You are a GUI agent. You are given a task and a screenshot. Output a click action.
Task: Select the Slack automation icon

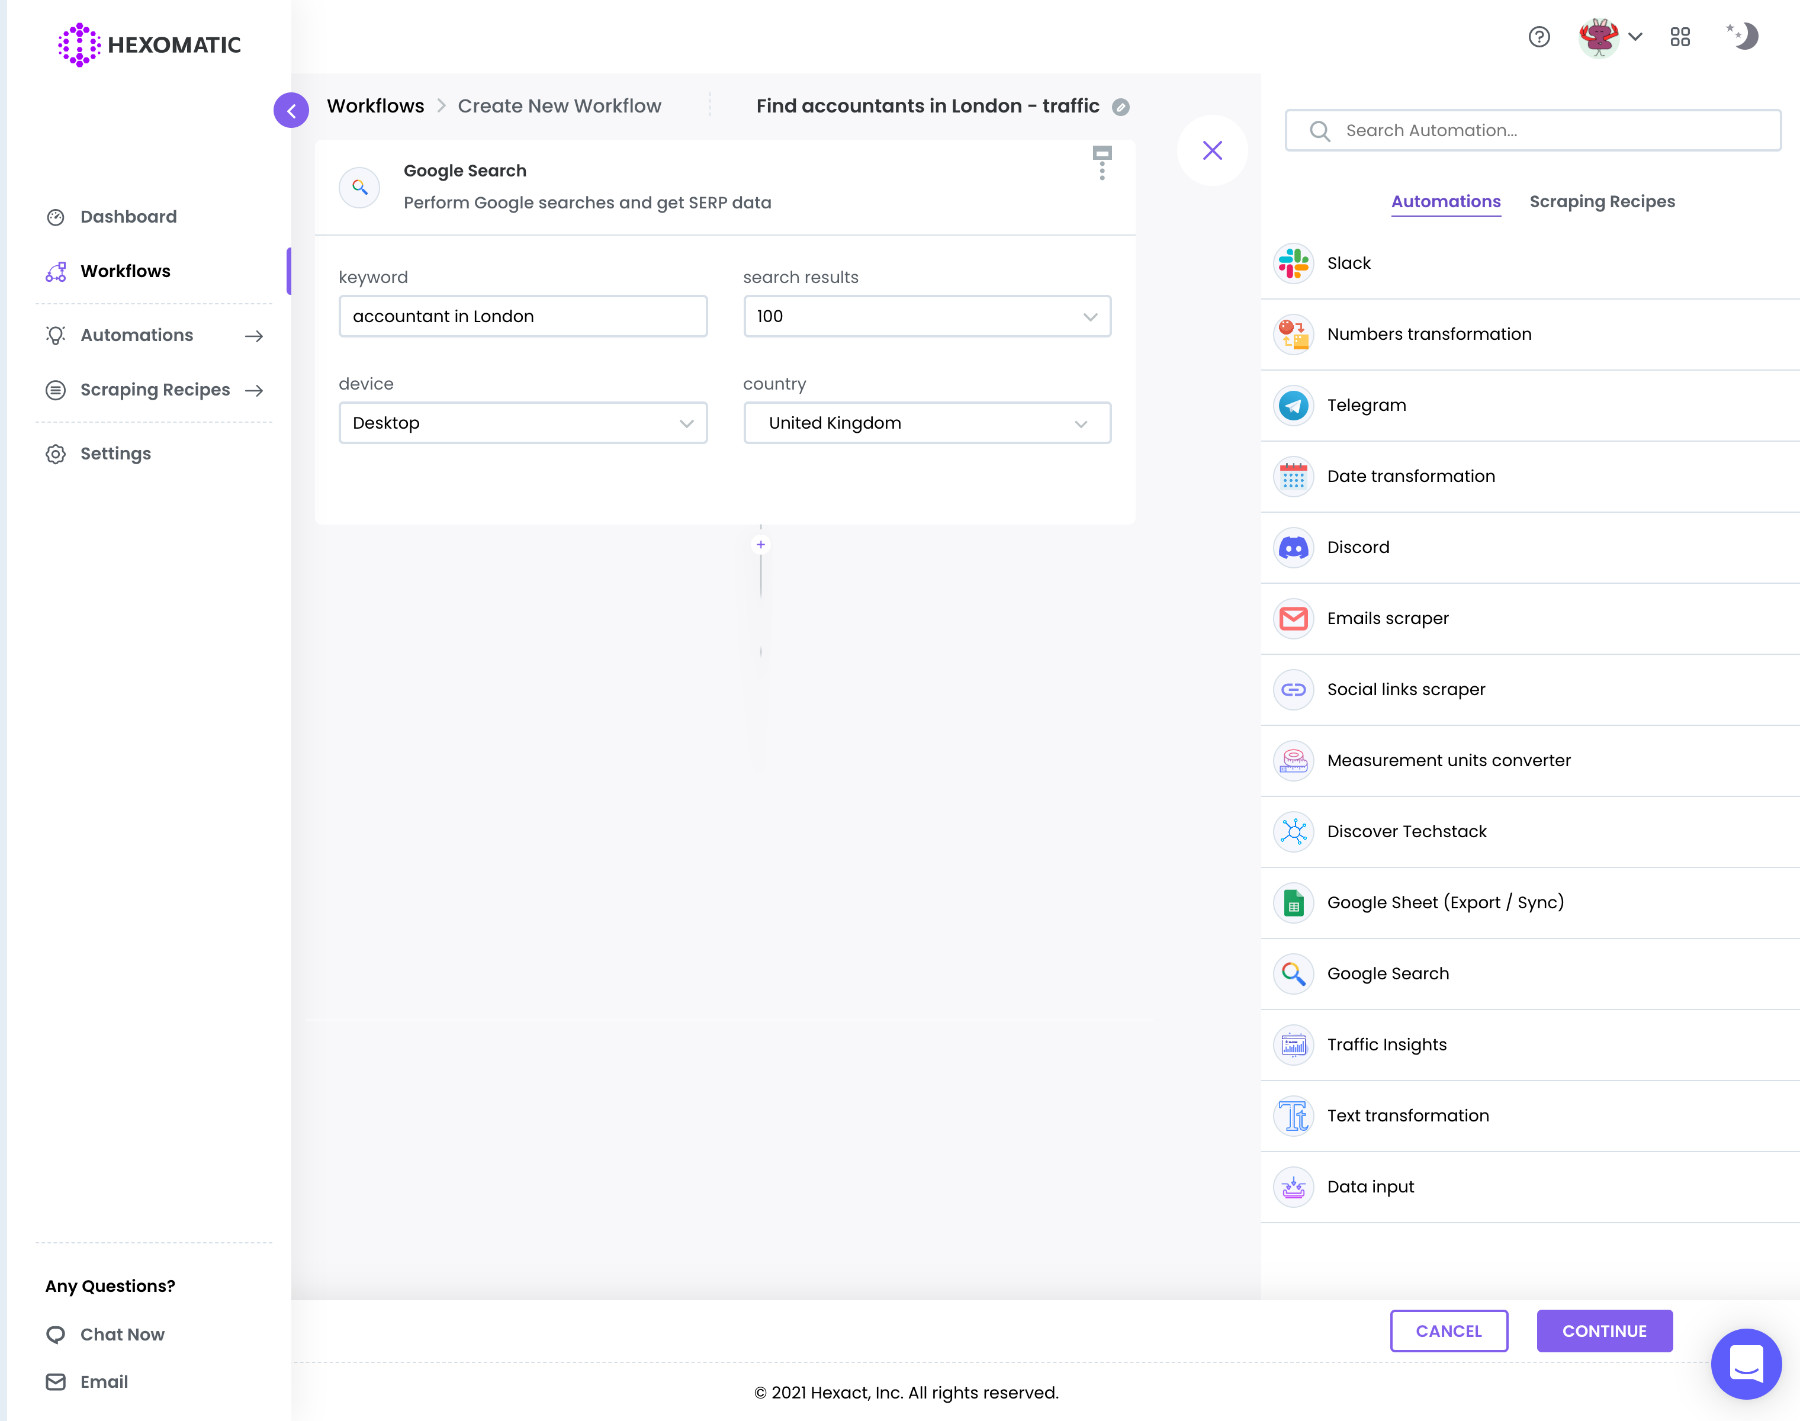point(1294,263)
